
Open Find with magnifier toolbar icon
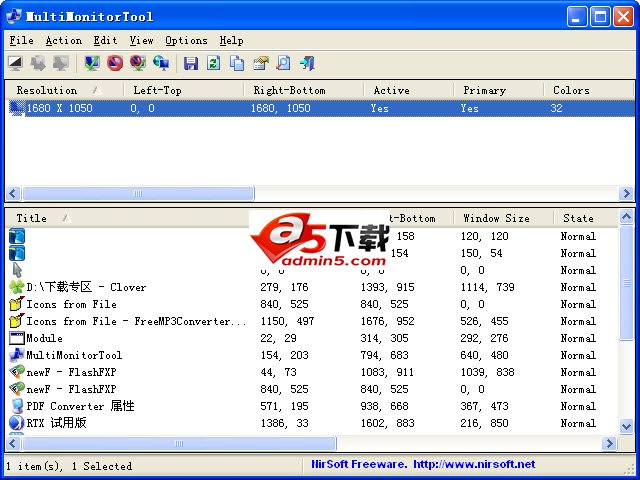283,63
